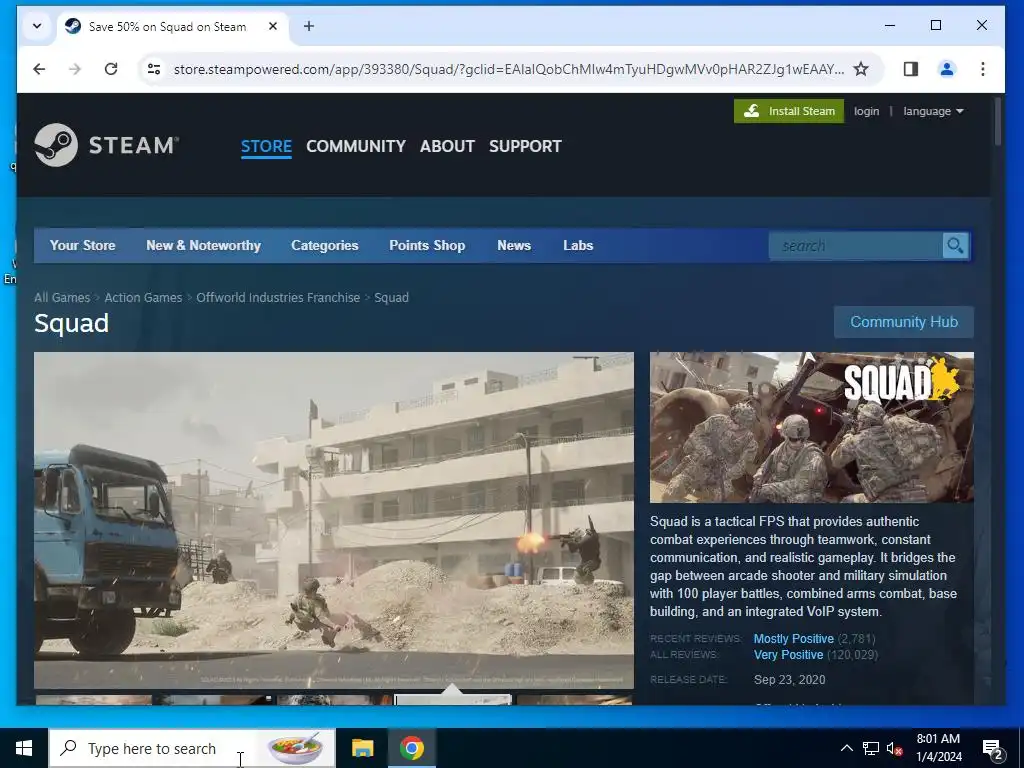Click the Squad breadcrumb link
Viewport: 1024px width, 768px height.
click(x=391, y=297)
